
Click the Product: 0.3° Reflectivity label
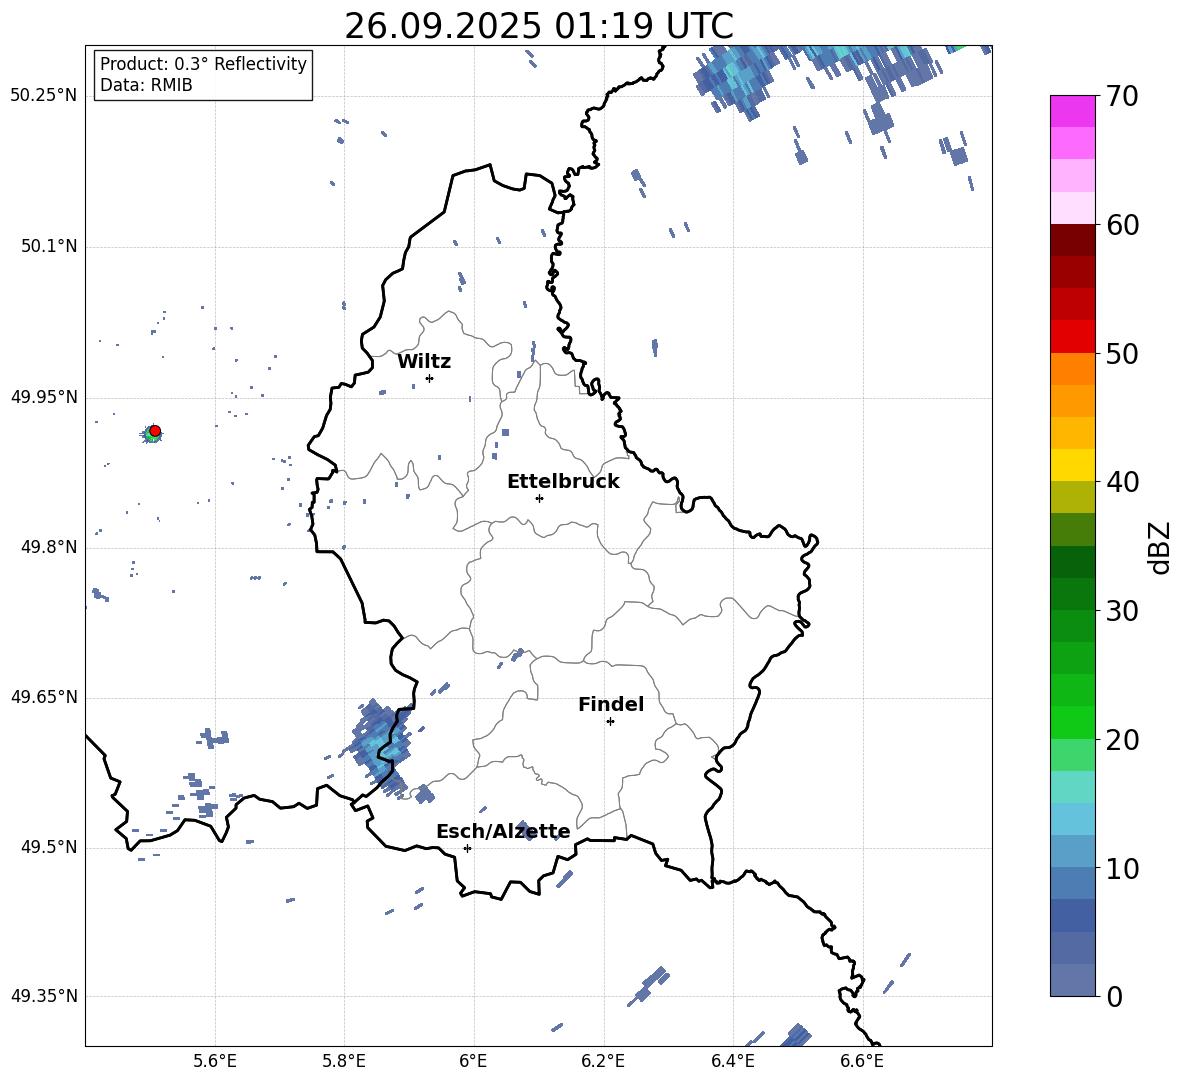point(203,64)
